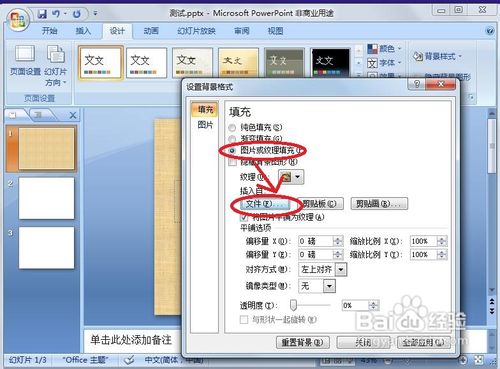Click the 字体 theme fonts icon
500x369 pixels.
(x=372, y=63)
